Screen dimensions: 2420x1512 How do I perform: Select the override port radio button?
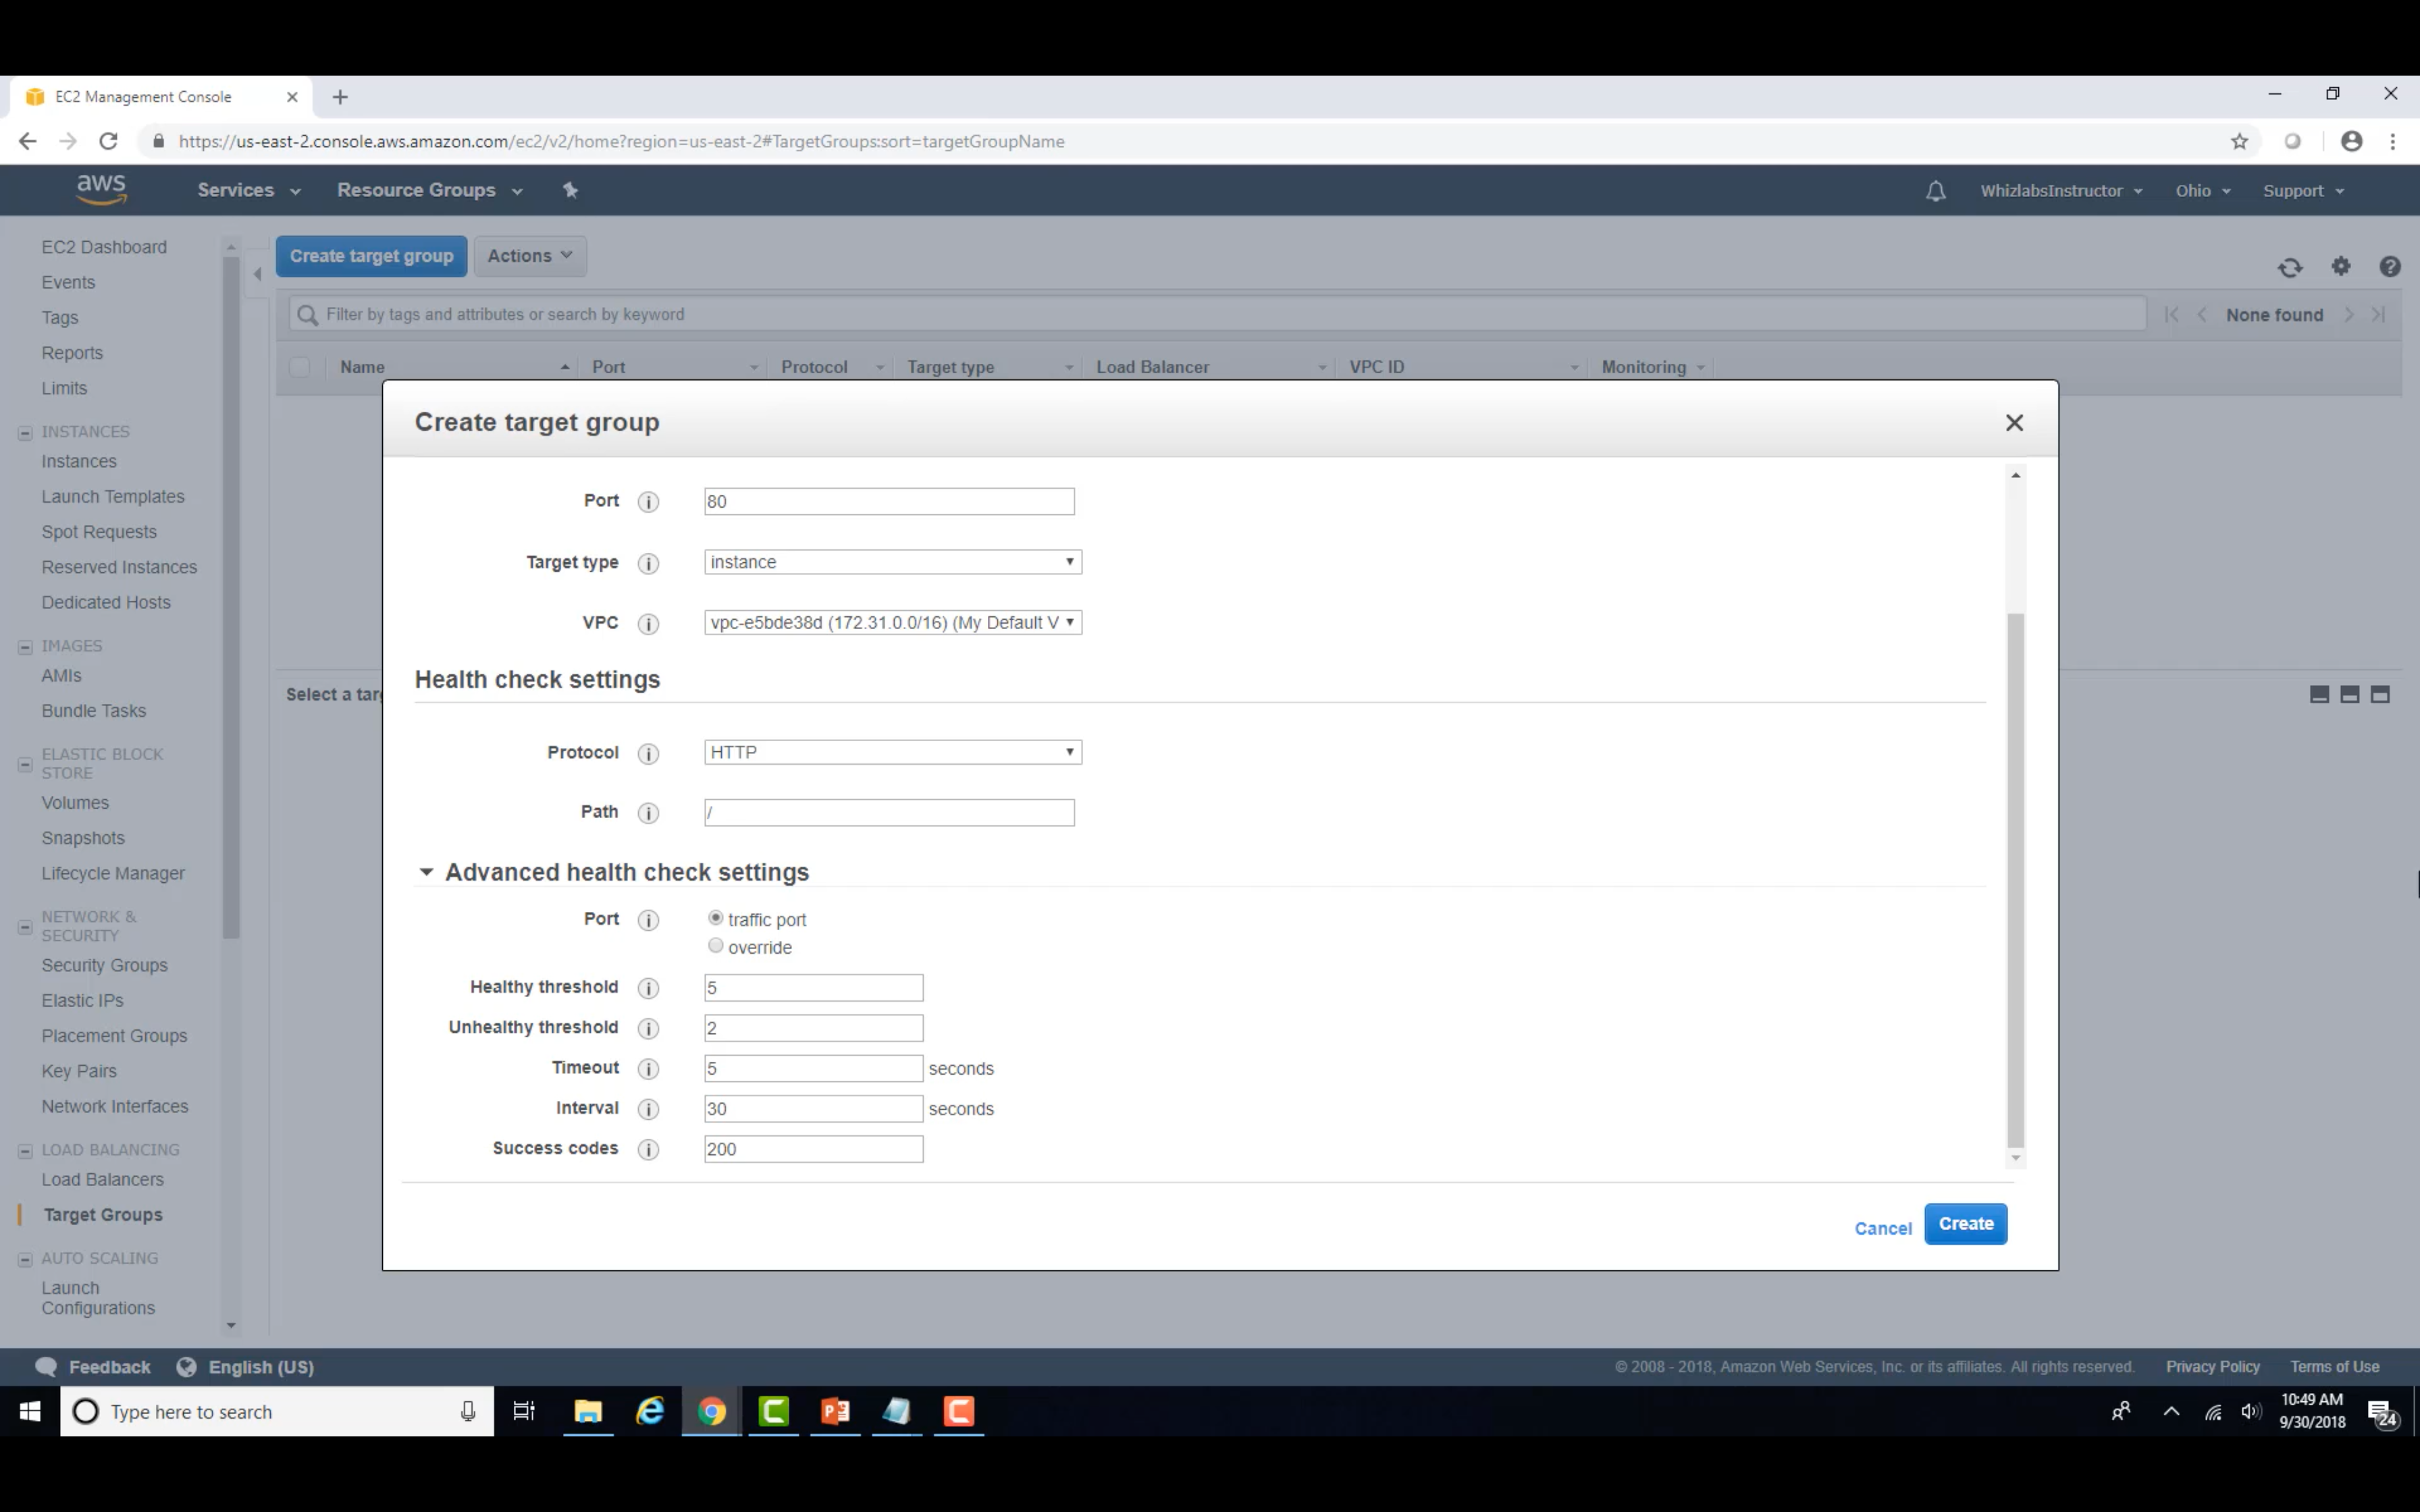point(715,946)
